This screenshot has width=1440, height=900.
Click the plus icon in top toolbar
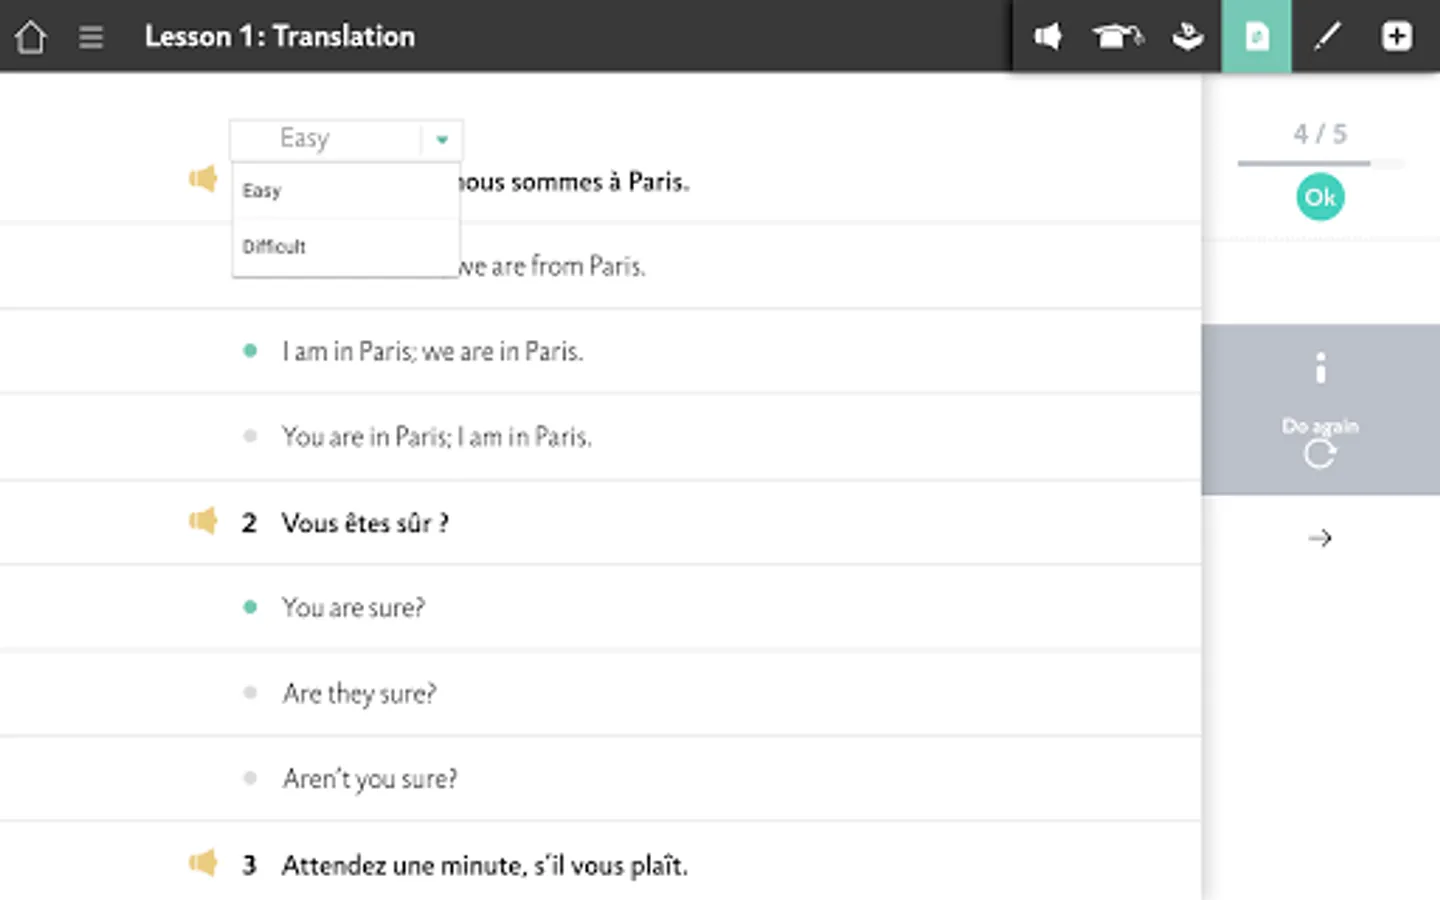pos(1396,37)
